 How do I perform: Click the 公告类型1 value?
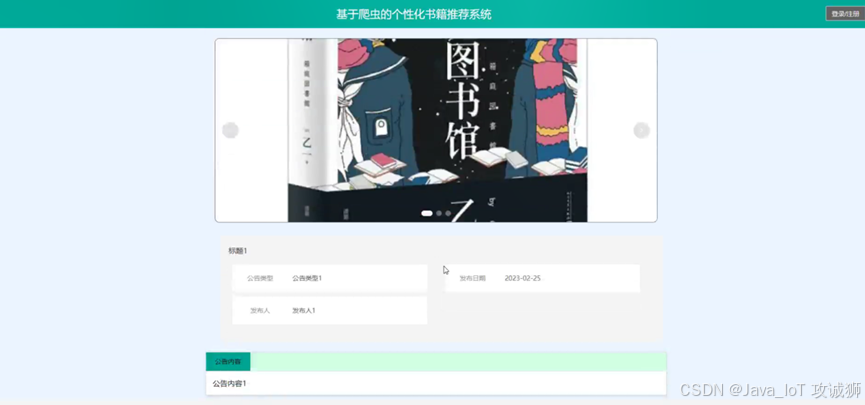coord(307,279)
